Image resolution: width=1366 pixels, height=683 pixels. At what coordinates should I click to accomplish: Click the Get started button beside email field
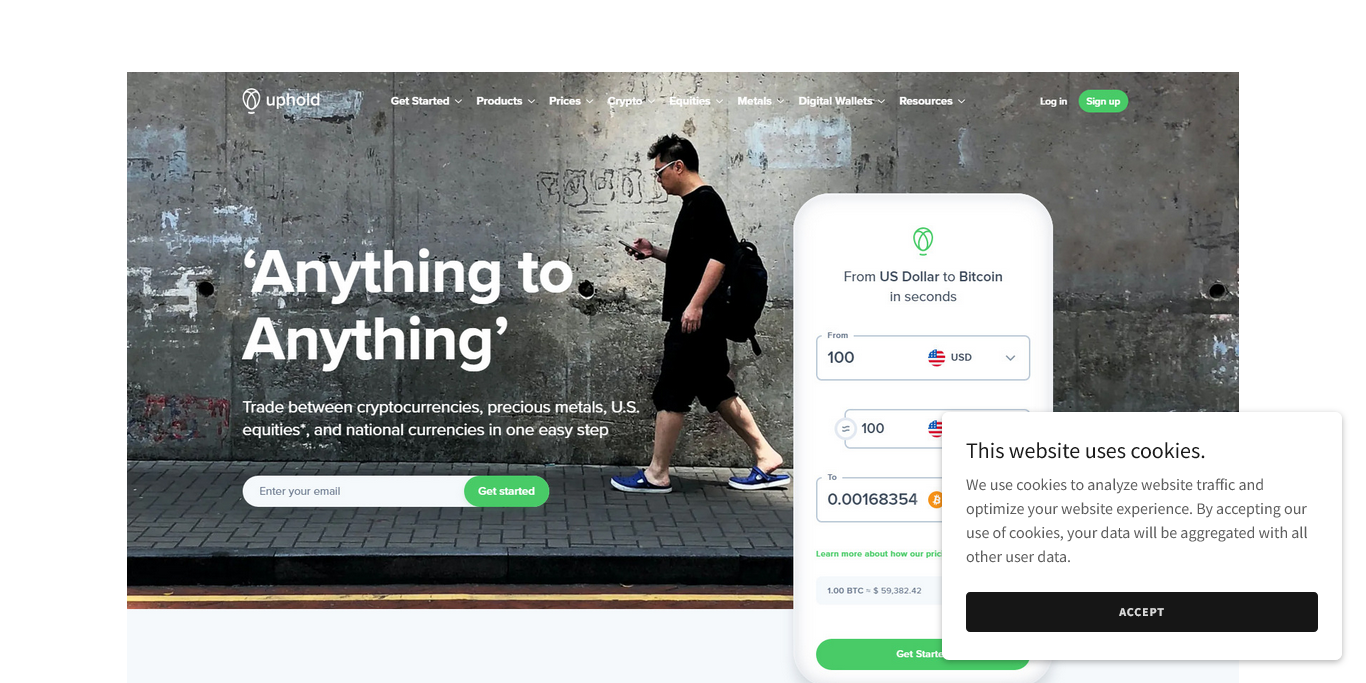click(x=506, y=491)
